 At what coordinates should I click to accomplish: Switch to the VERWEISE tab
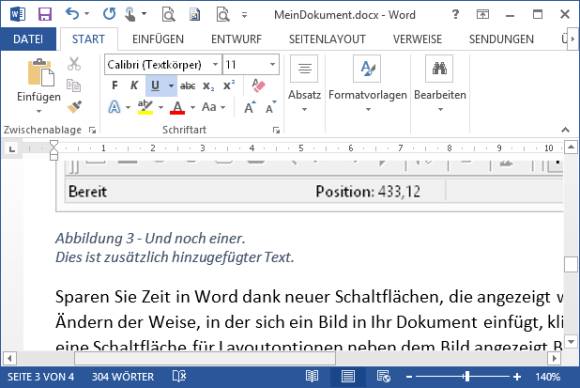417,39
